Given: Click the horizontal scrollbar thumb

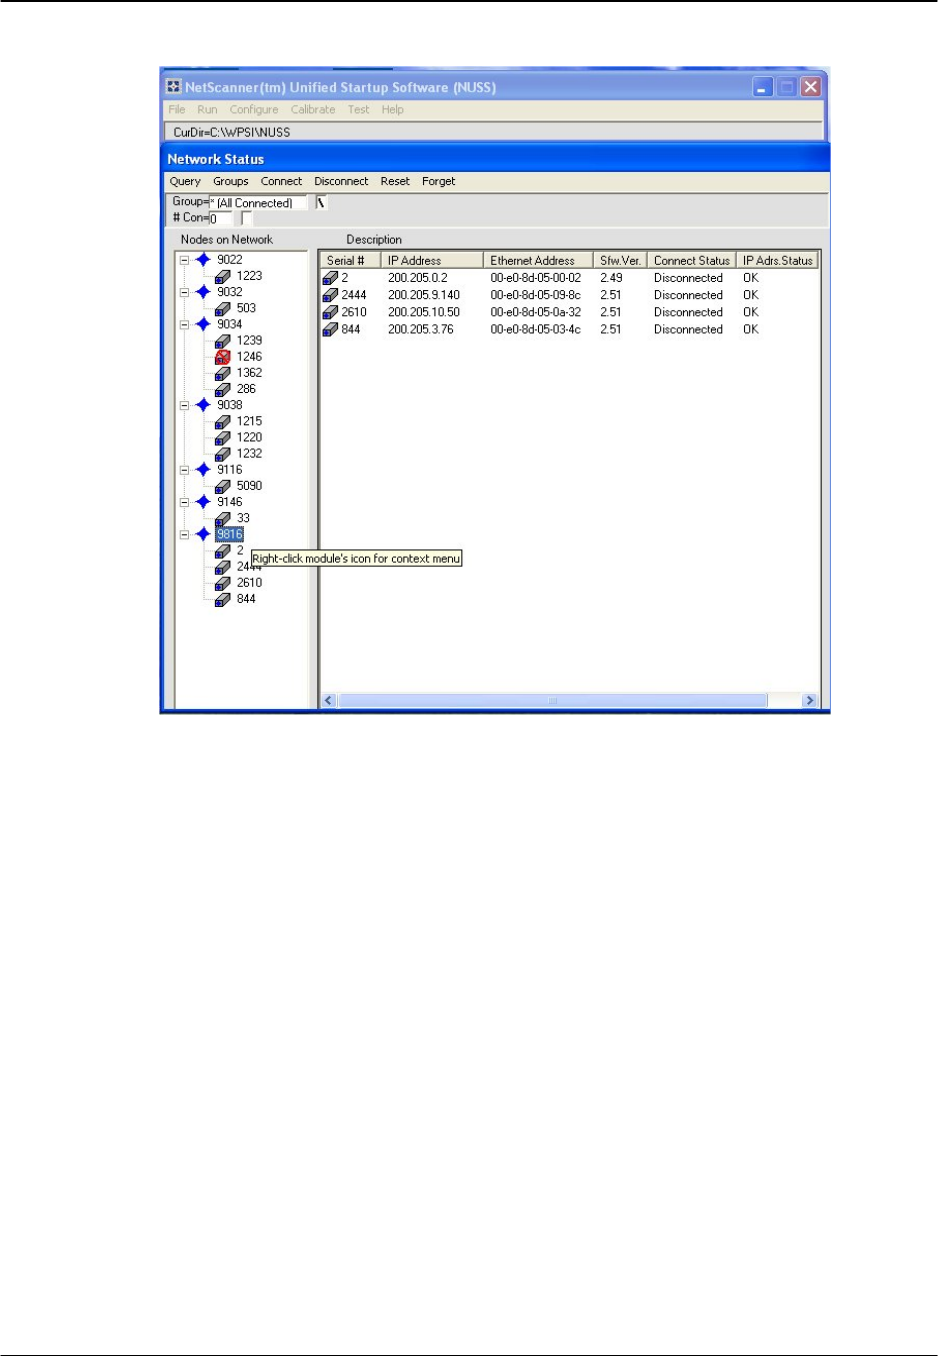Looking at the screenshot, I should coord(553,701).
